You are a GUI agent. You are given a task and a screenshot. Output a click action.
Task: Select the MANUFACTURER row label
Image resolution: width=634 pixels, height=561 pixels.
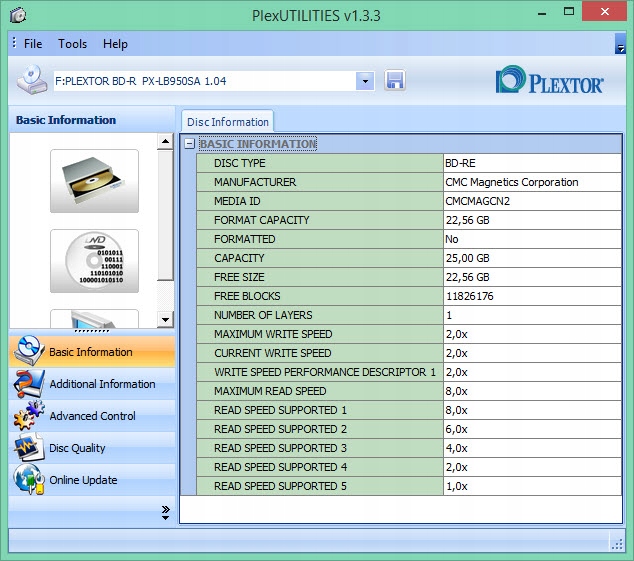[x=320, y=182]
